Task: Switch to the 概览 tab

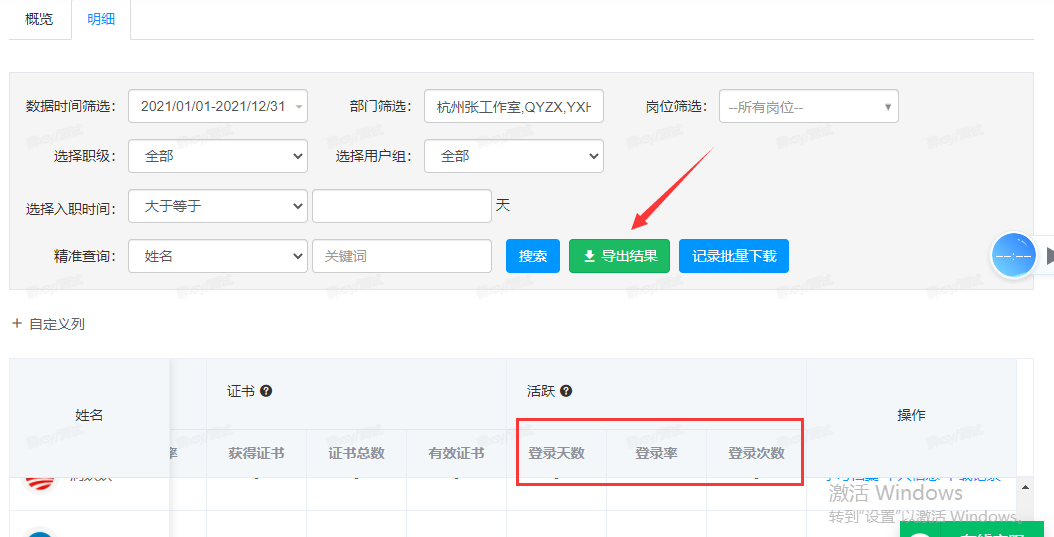Action: (39, 19)
